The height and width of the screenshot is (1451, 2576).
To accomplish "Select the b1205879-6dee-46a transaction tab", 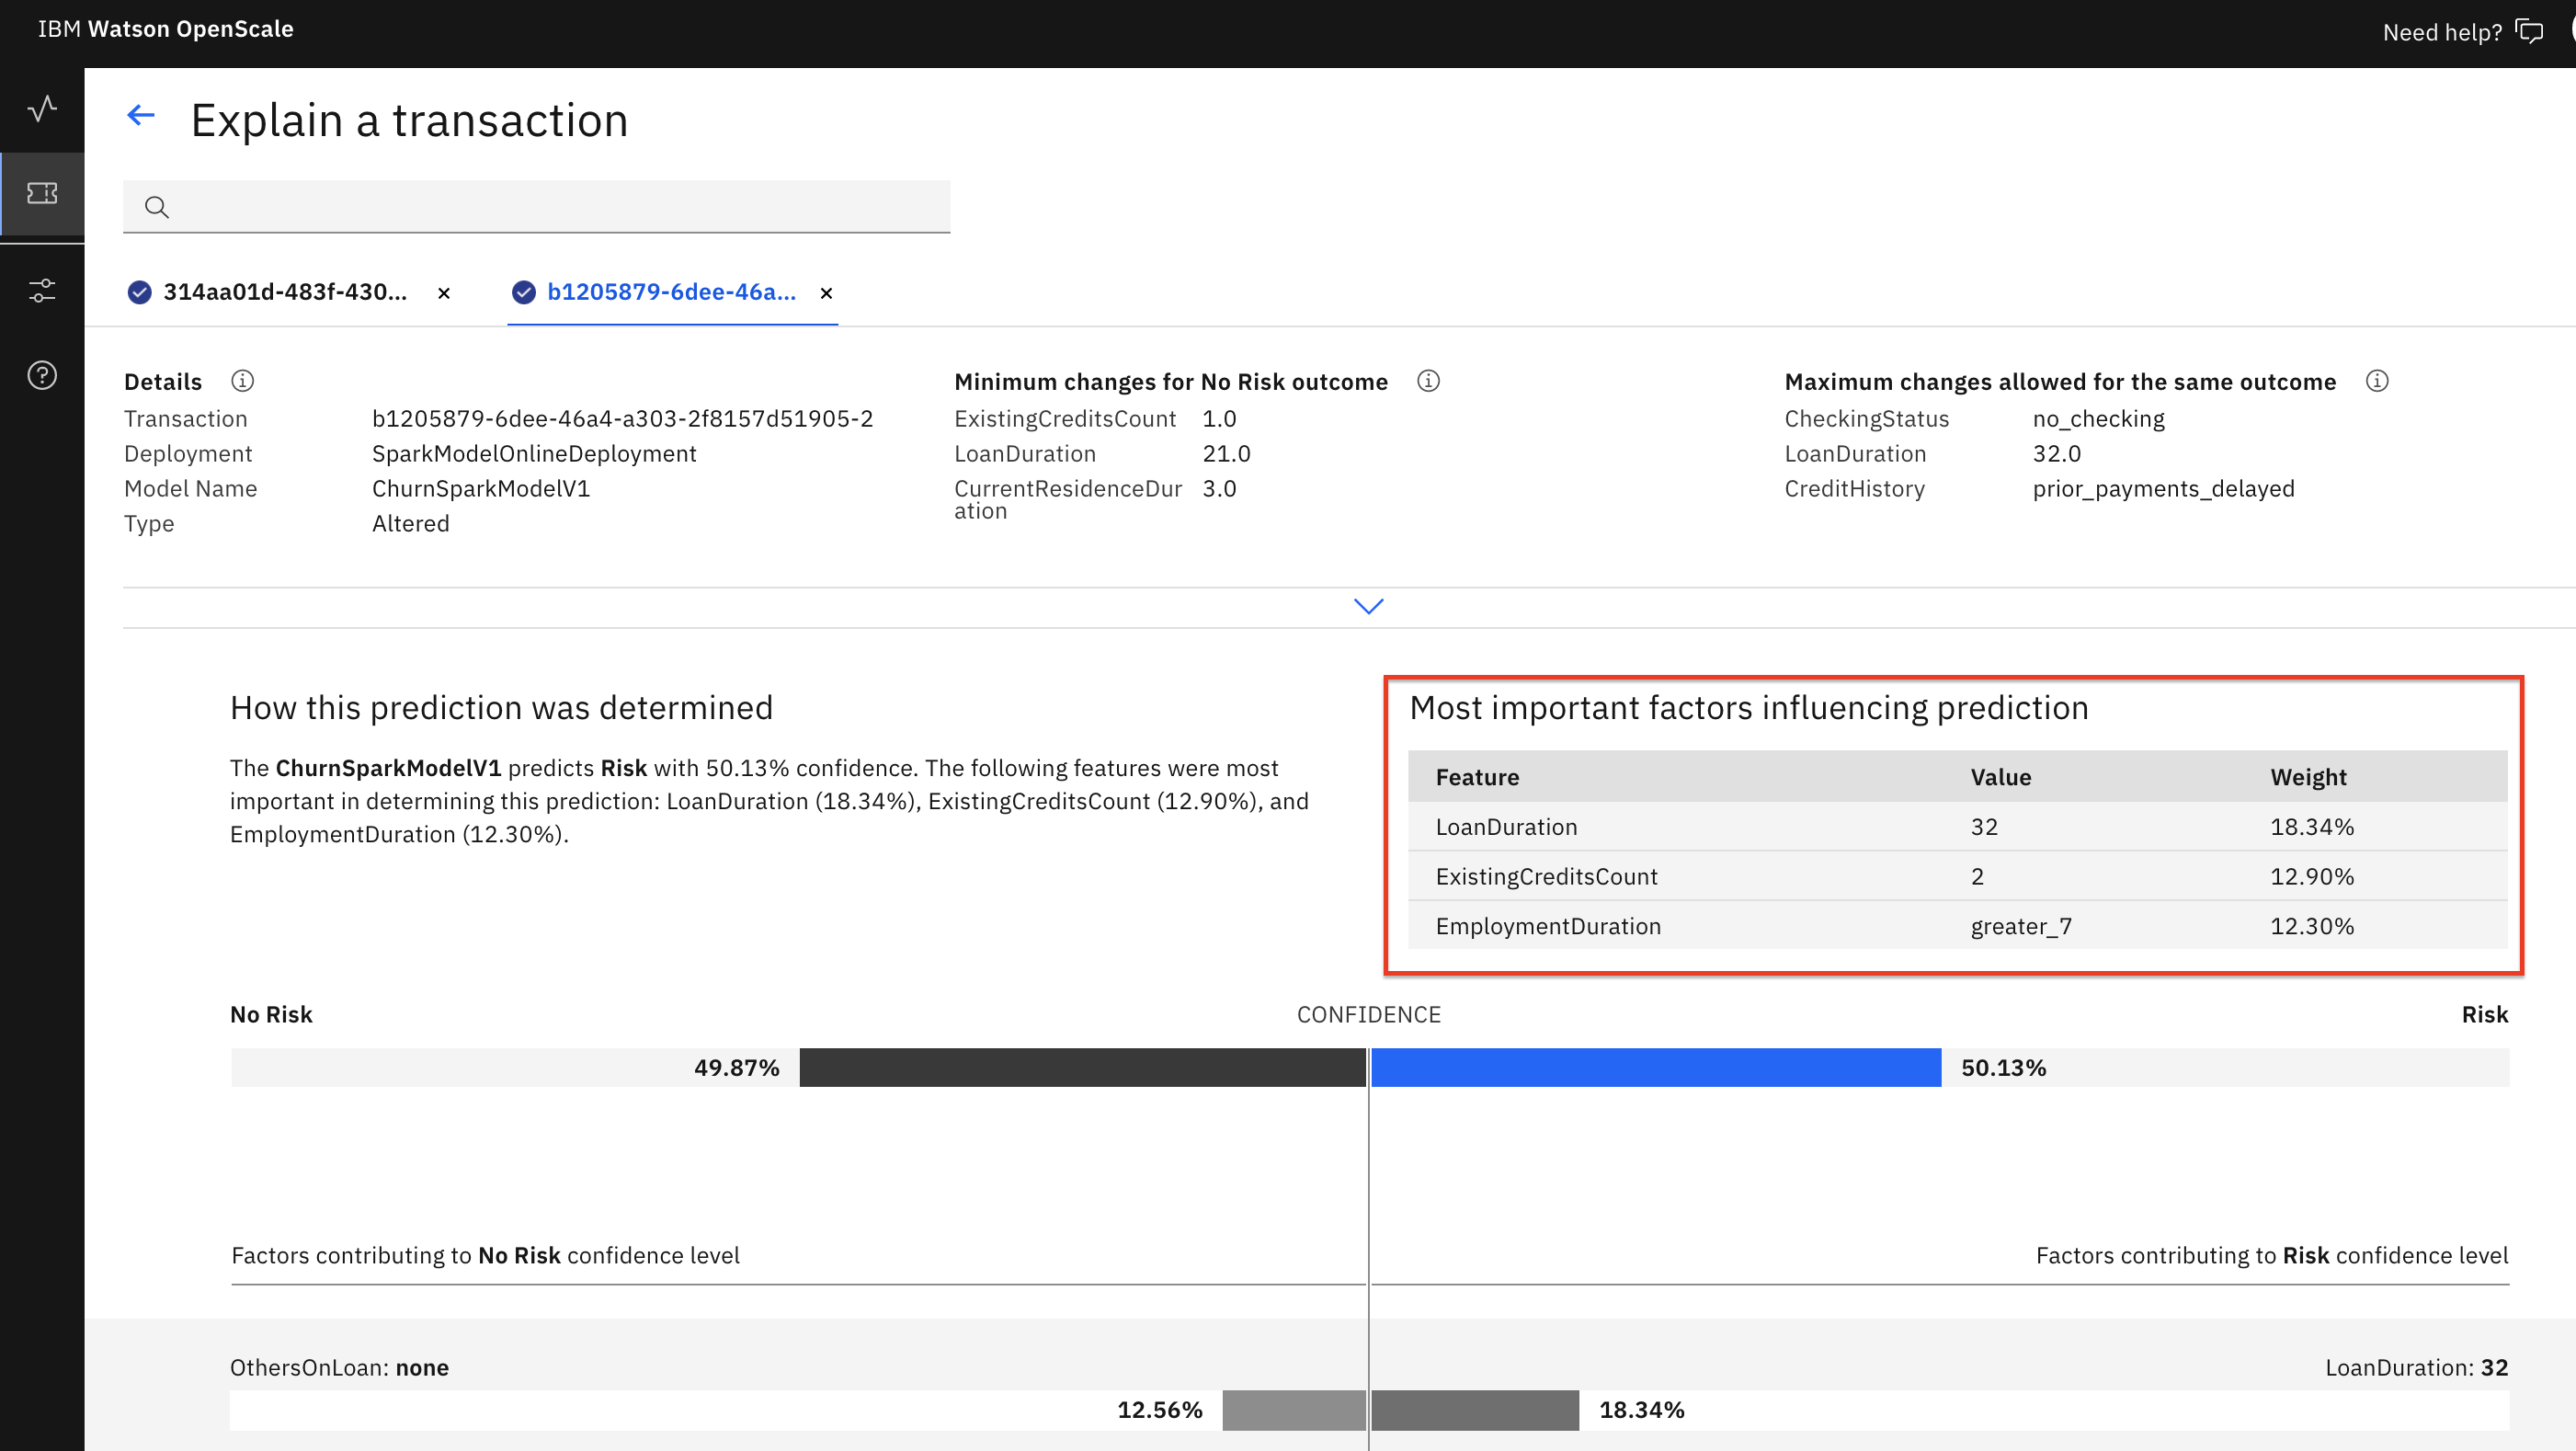I will coord(671,292).
